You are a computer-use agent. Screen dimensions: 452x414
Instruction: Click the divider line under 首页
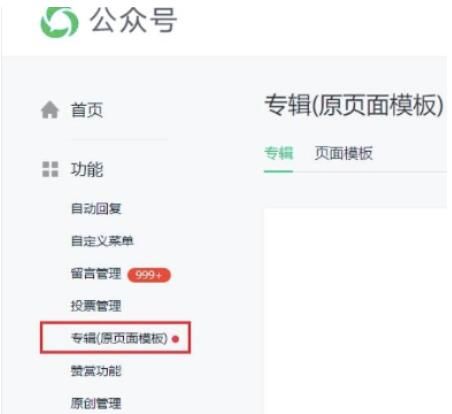click(119, 140)
